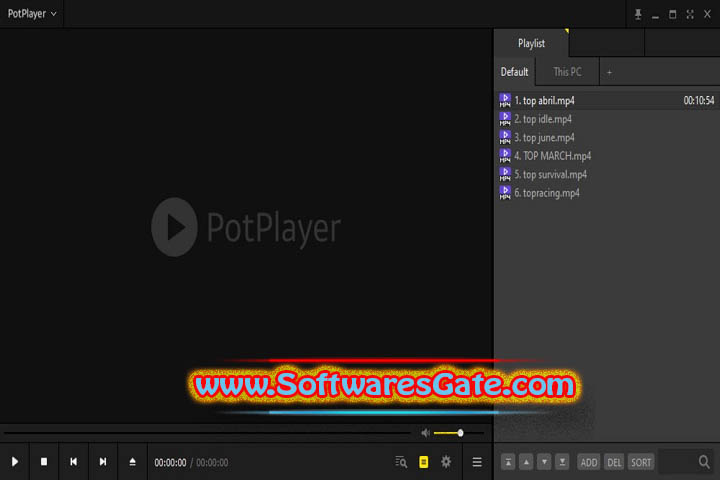The image size is (720, 480).
Task: Open the control panel gear icon
Action: pos(446,462)
